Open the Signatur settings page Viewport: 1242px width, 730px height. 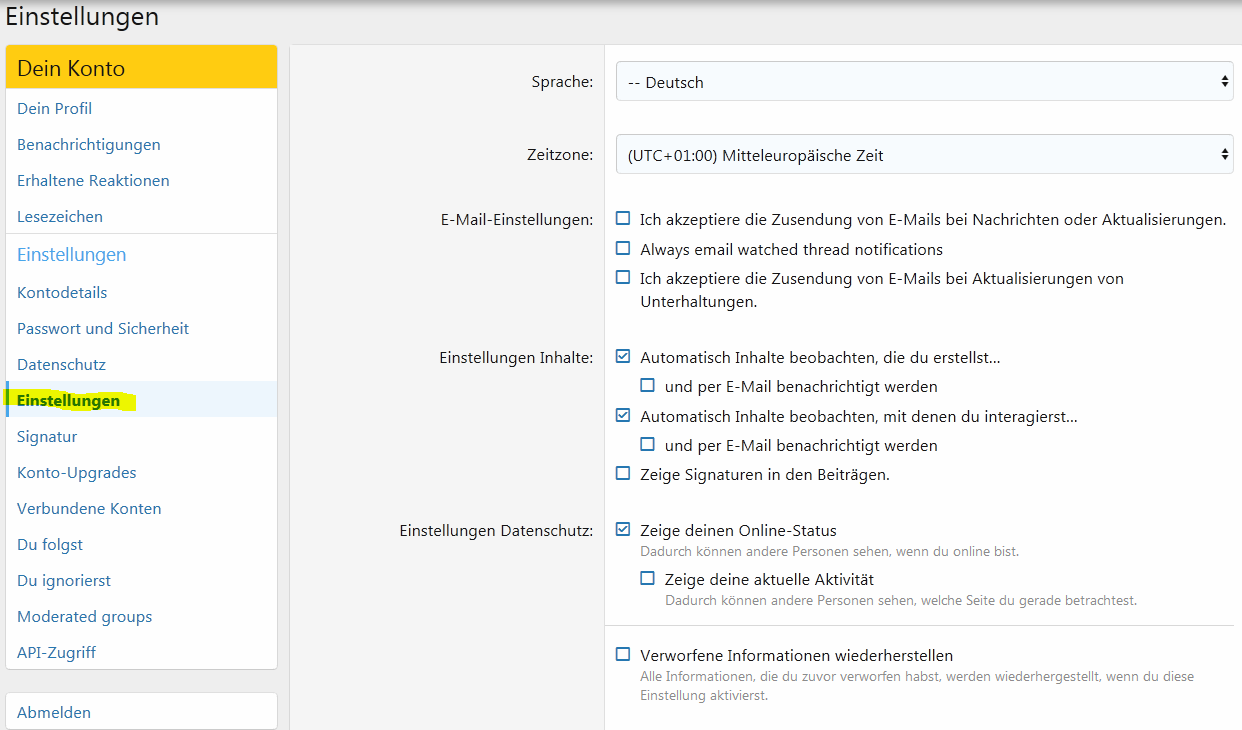coord(47,436)
